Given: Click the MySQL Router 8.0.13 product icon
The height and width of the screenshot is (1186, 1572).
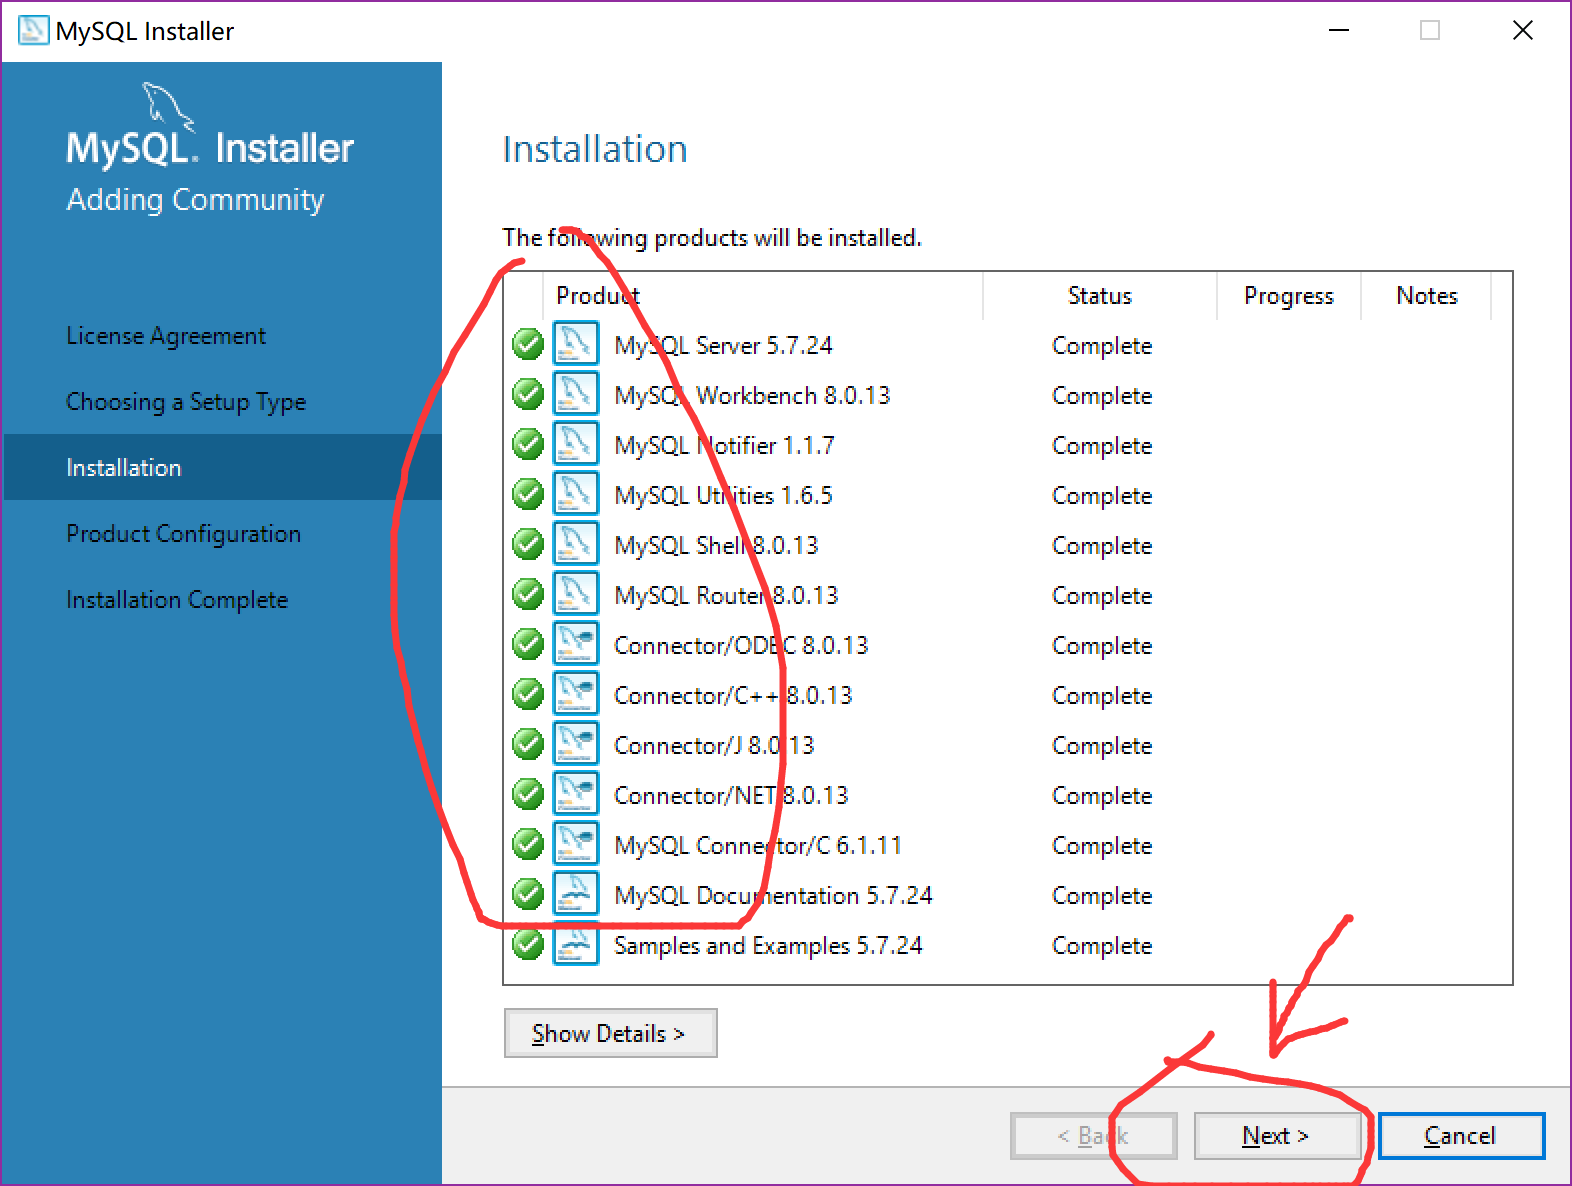Looking at the screenshot, I should (576, 593).
